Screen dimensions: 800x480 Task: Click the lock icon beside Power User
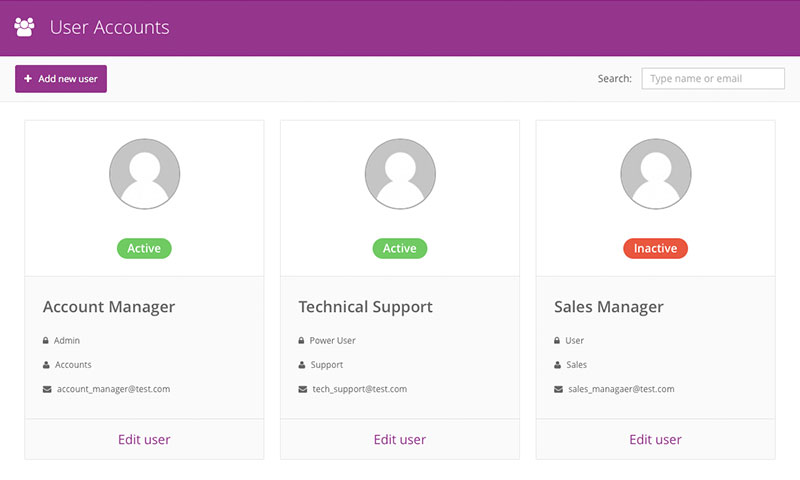pos(301,340)
